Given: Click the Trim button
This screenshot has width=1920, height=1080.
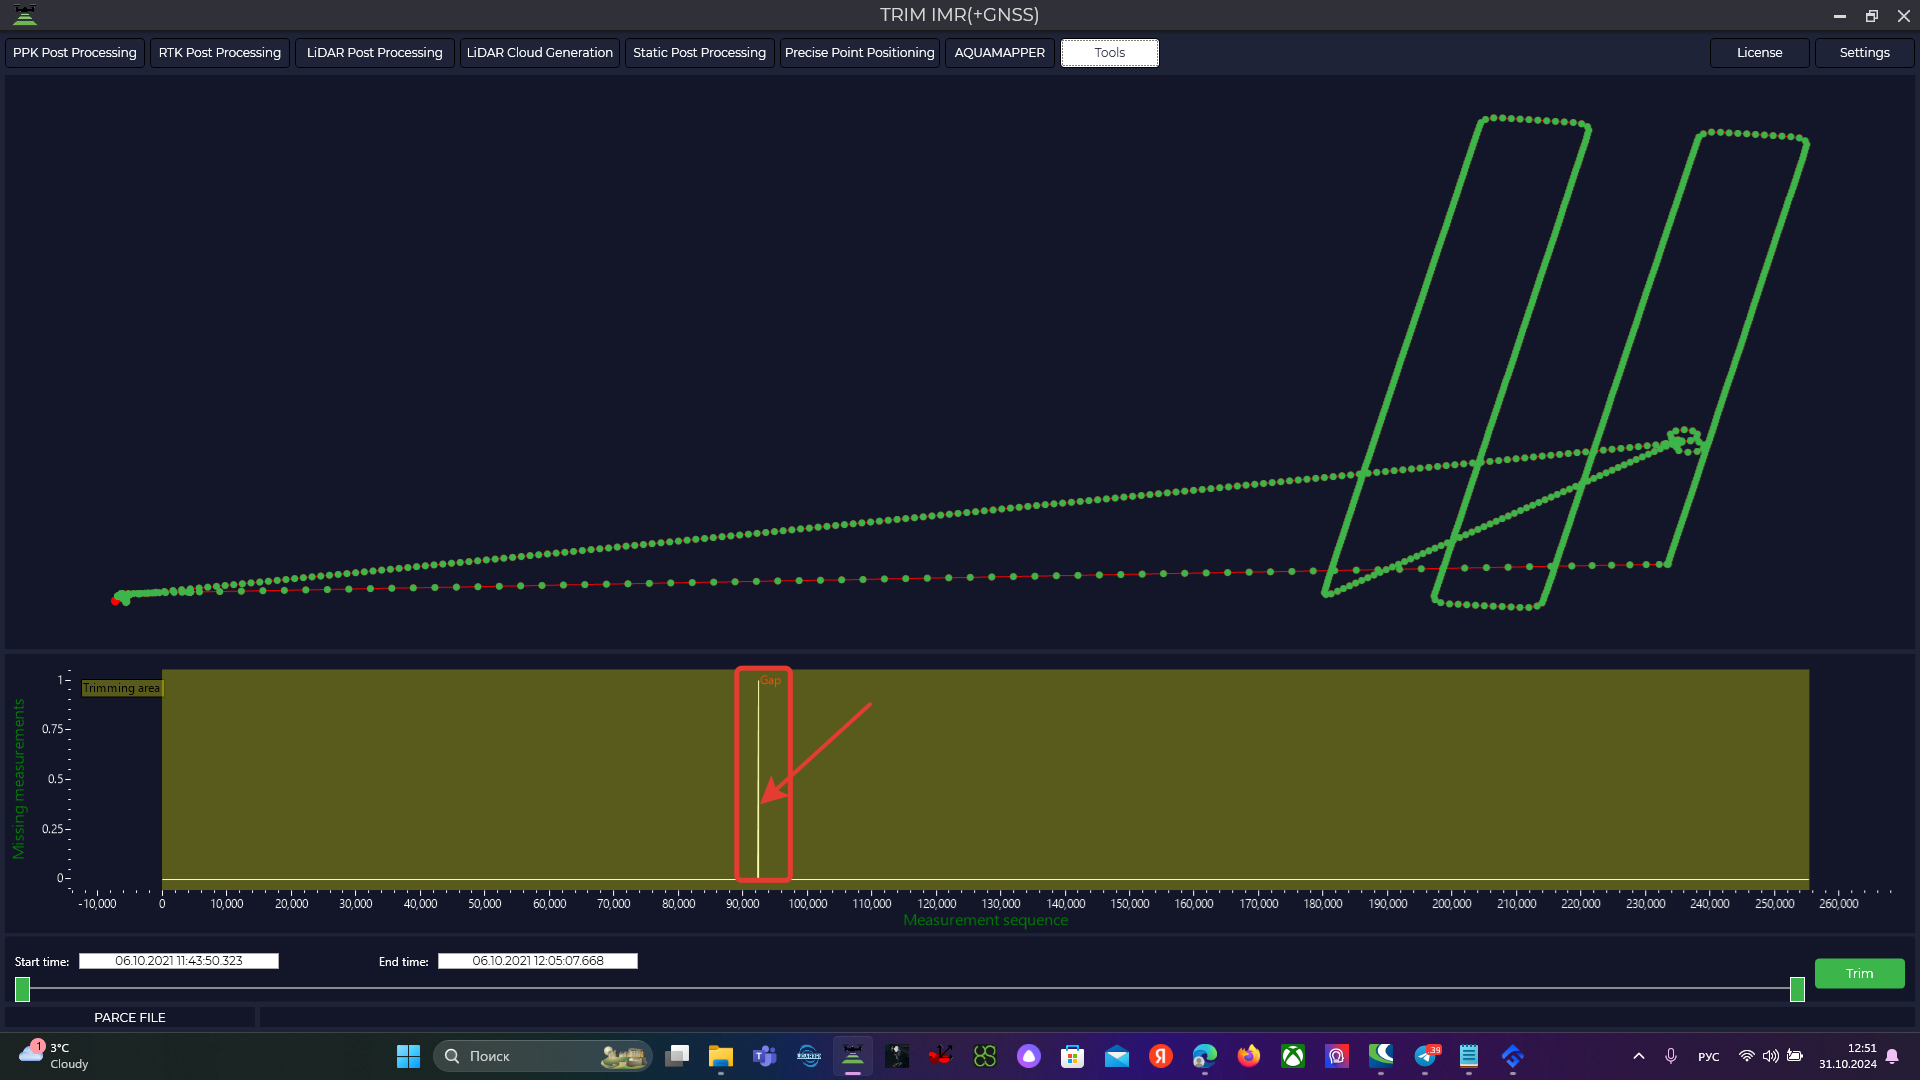Looking at the screenshot, I should click(x=1859, y=974).
